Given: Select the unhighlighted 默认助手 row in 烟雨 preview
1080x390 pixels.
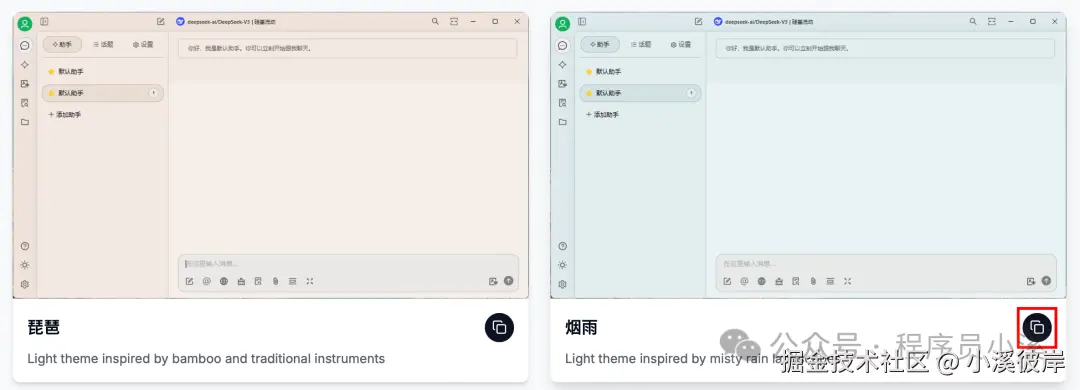Looking at the screenshot, I should [641, 72].
